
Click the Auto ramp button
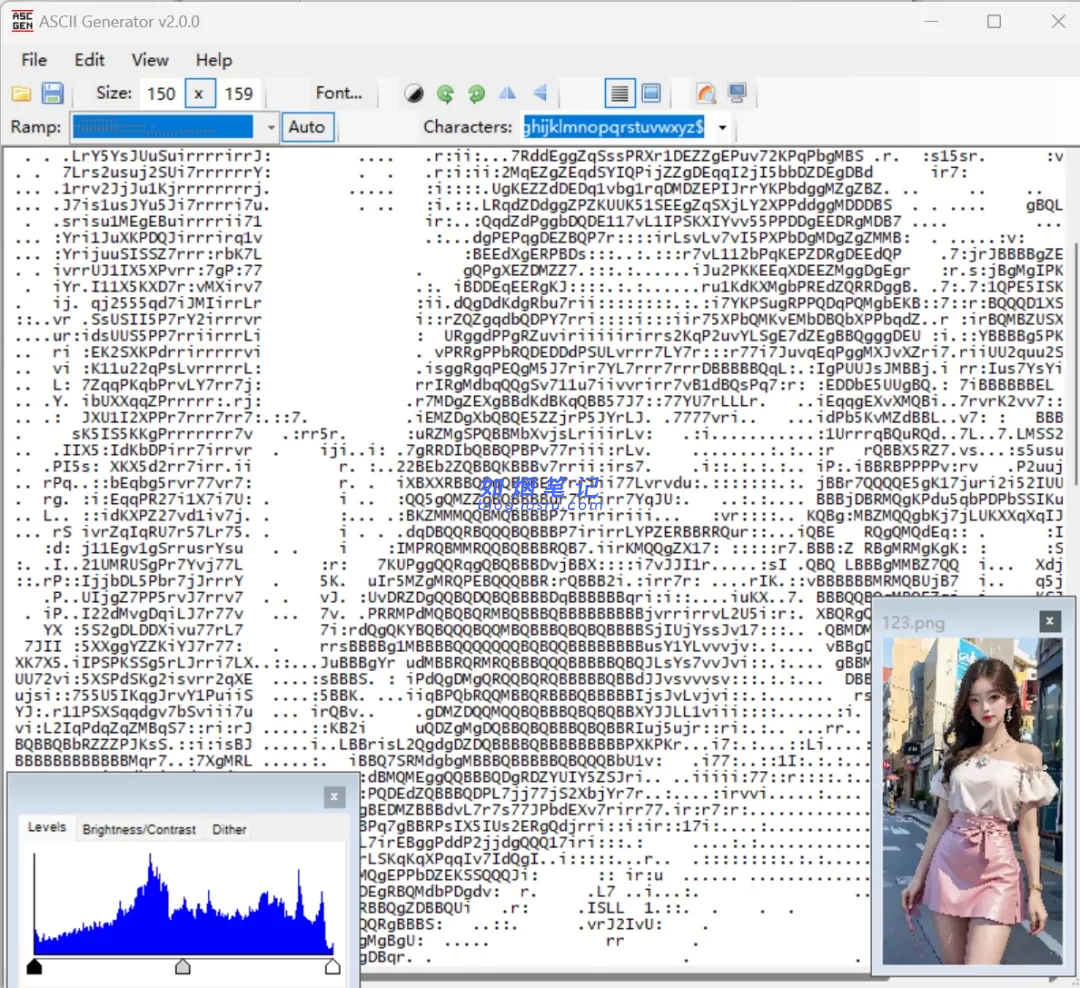(306, 127)
